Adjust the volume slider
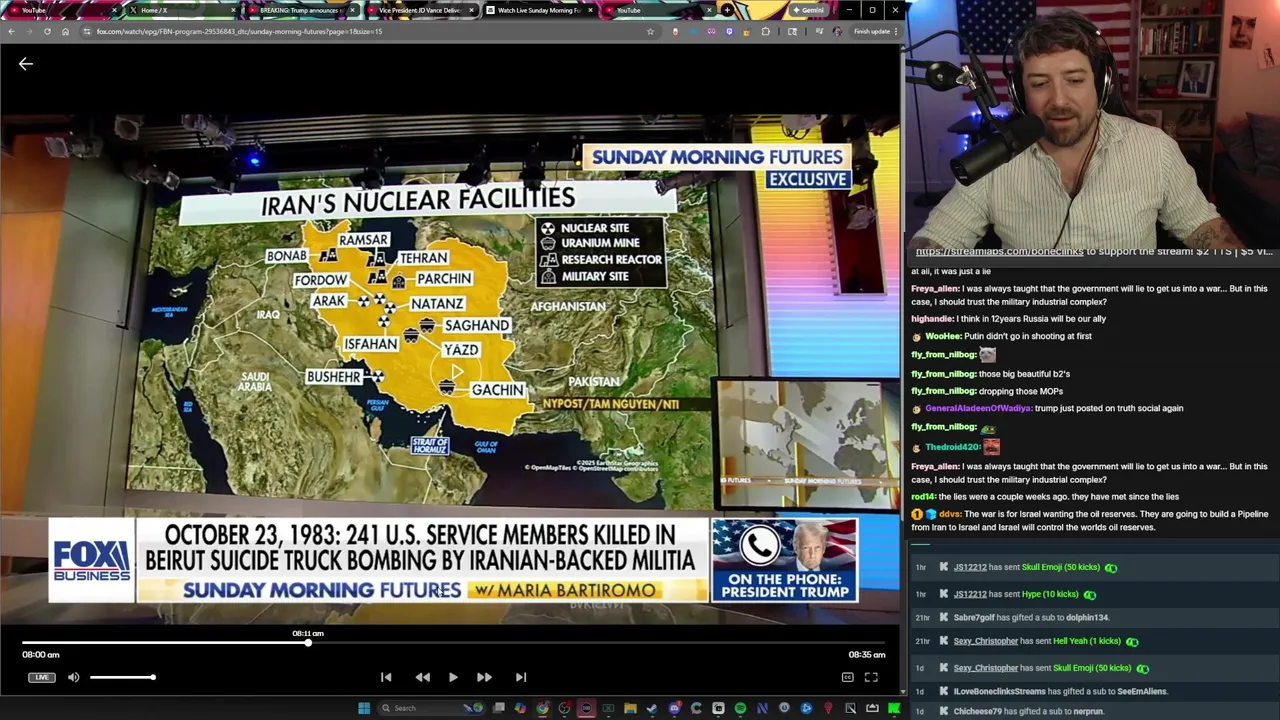 click(122, 677)
